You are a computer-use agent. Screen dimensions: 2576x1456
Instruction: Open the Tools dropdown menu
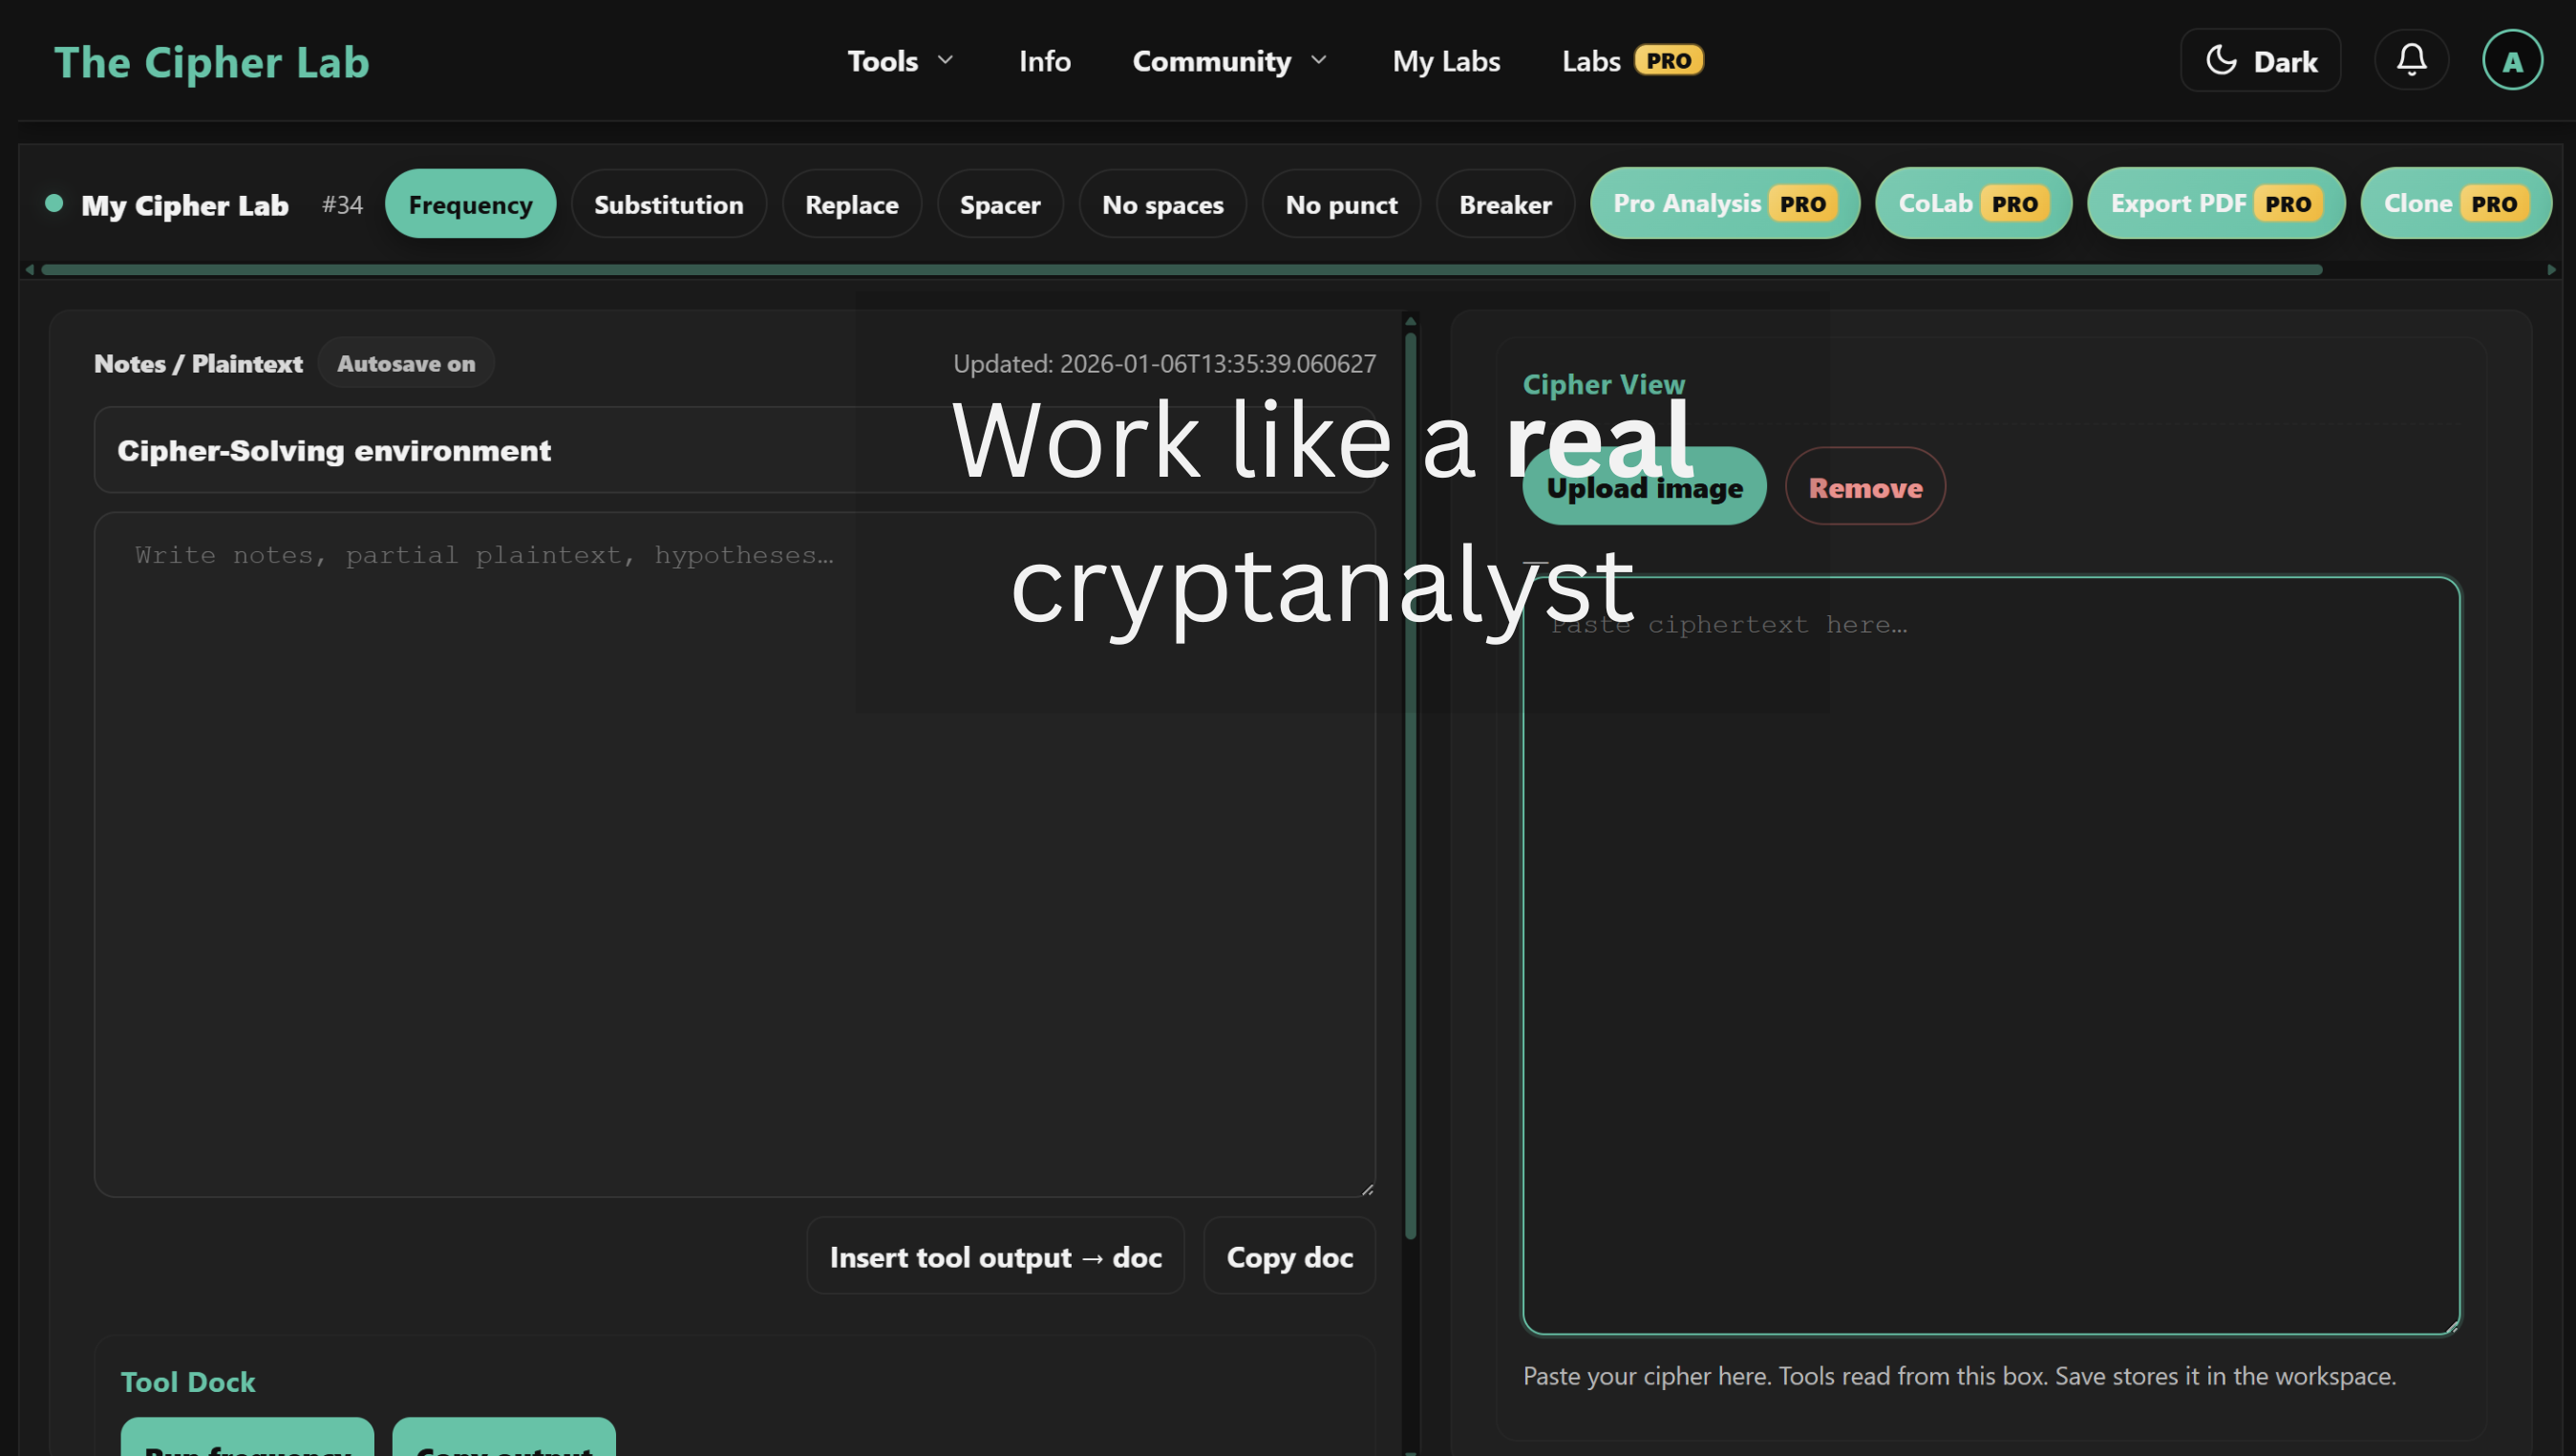(x=898, y=60)
